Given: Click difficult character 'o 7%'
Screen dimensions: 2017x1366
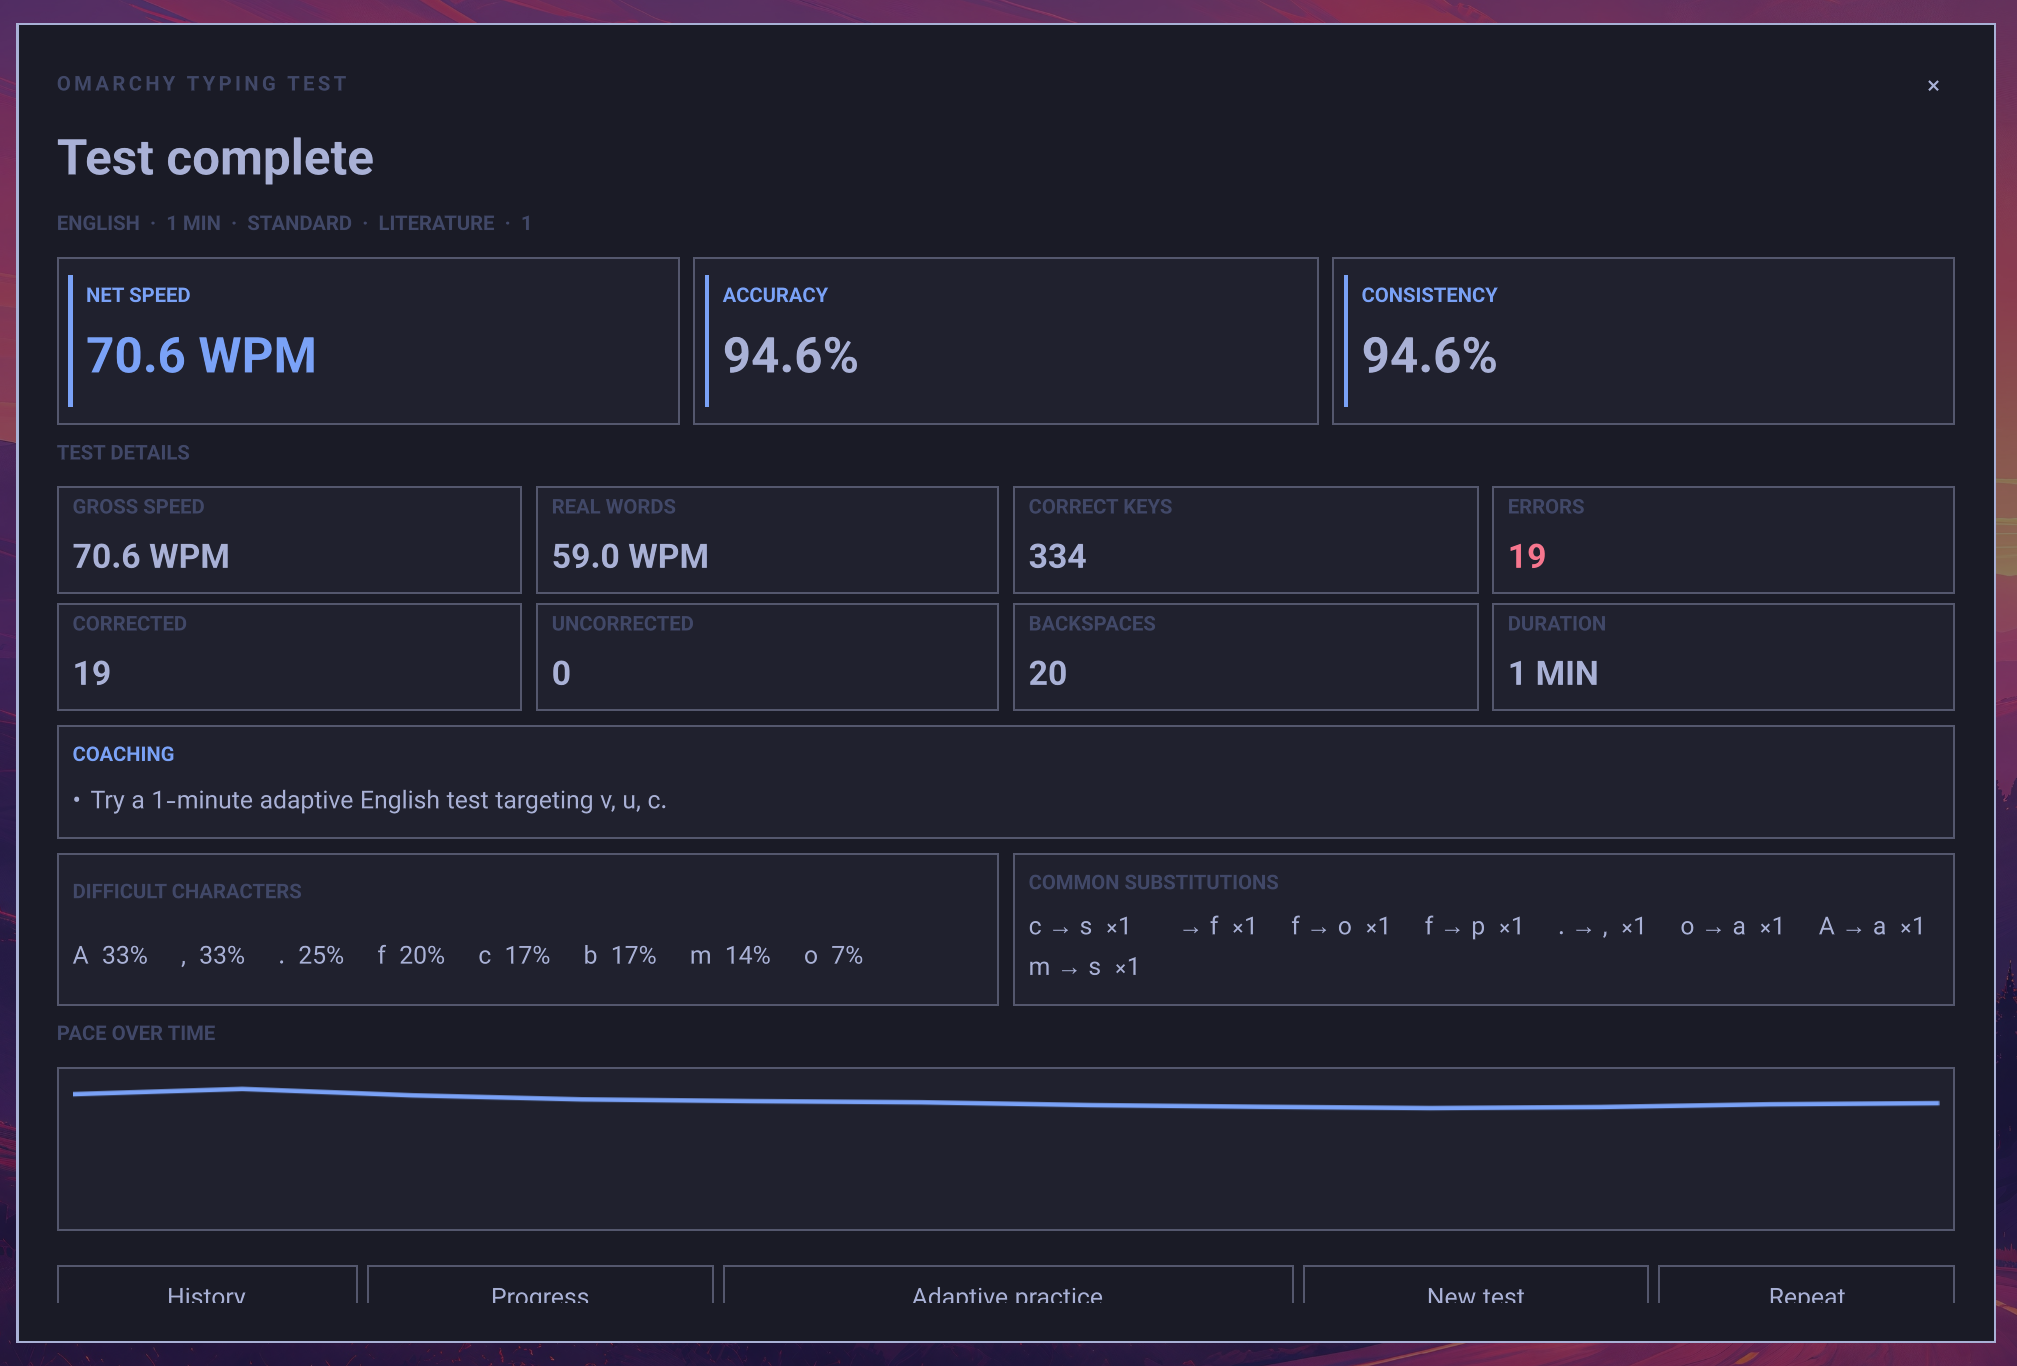Looking at the screenshot, I should (833, 956).
